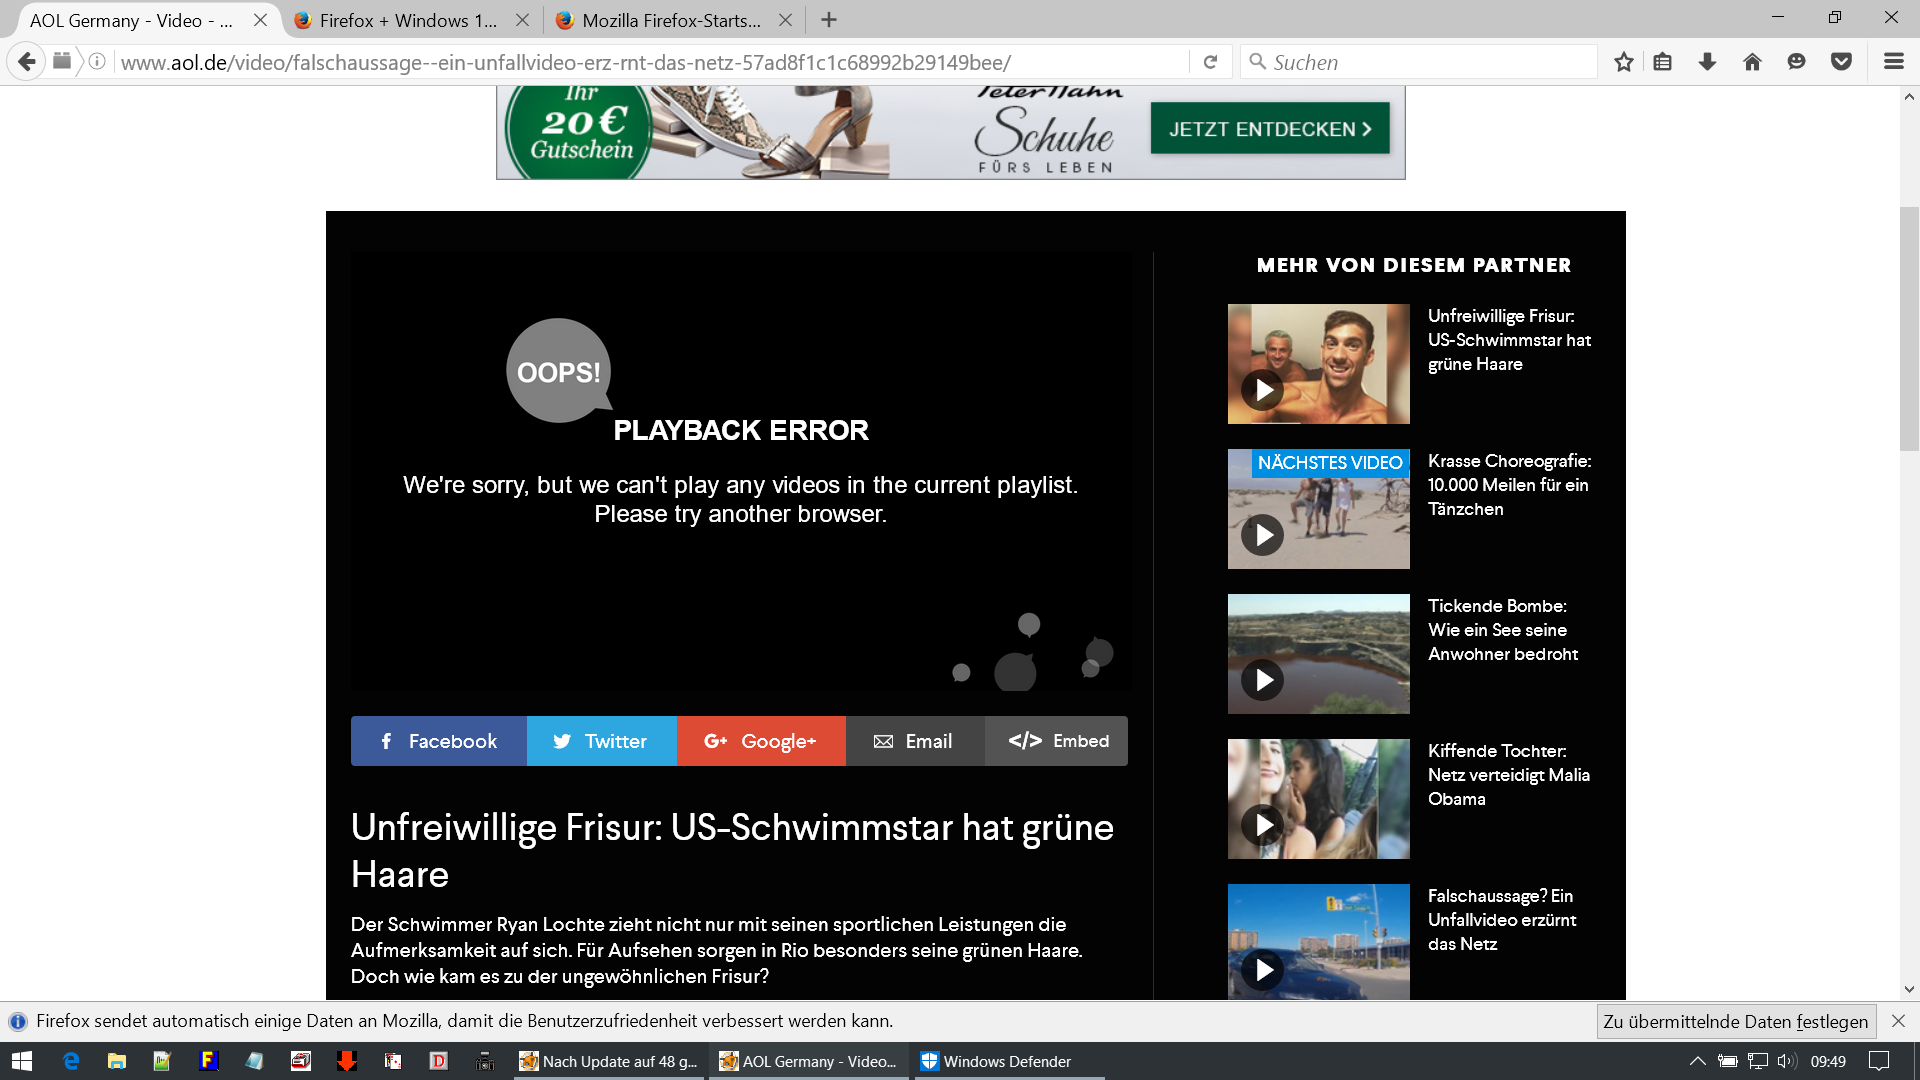Open Kiffende Tochter video link

[x=1508, y=775]
